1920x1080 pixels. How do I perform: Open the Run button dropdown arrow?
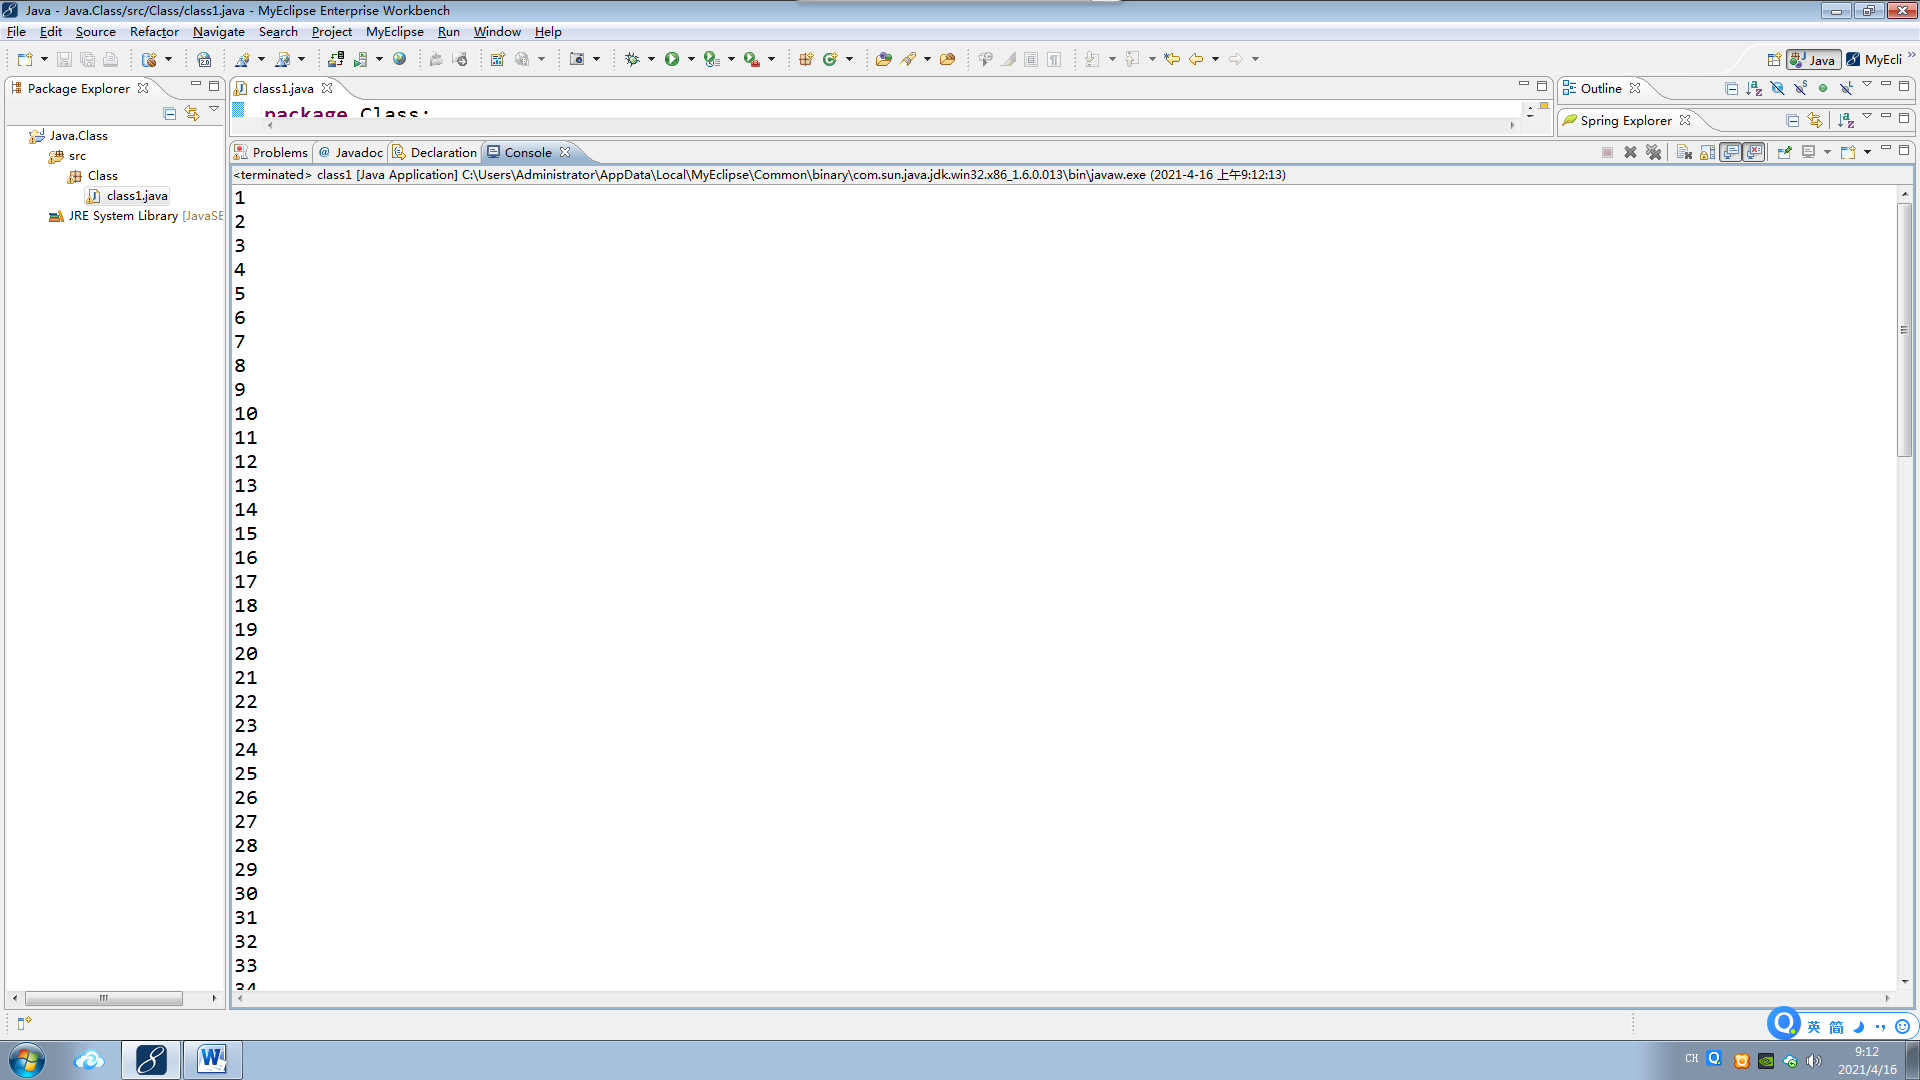click(690, 59)
